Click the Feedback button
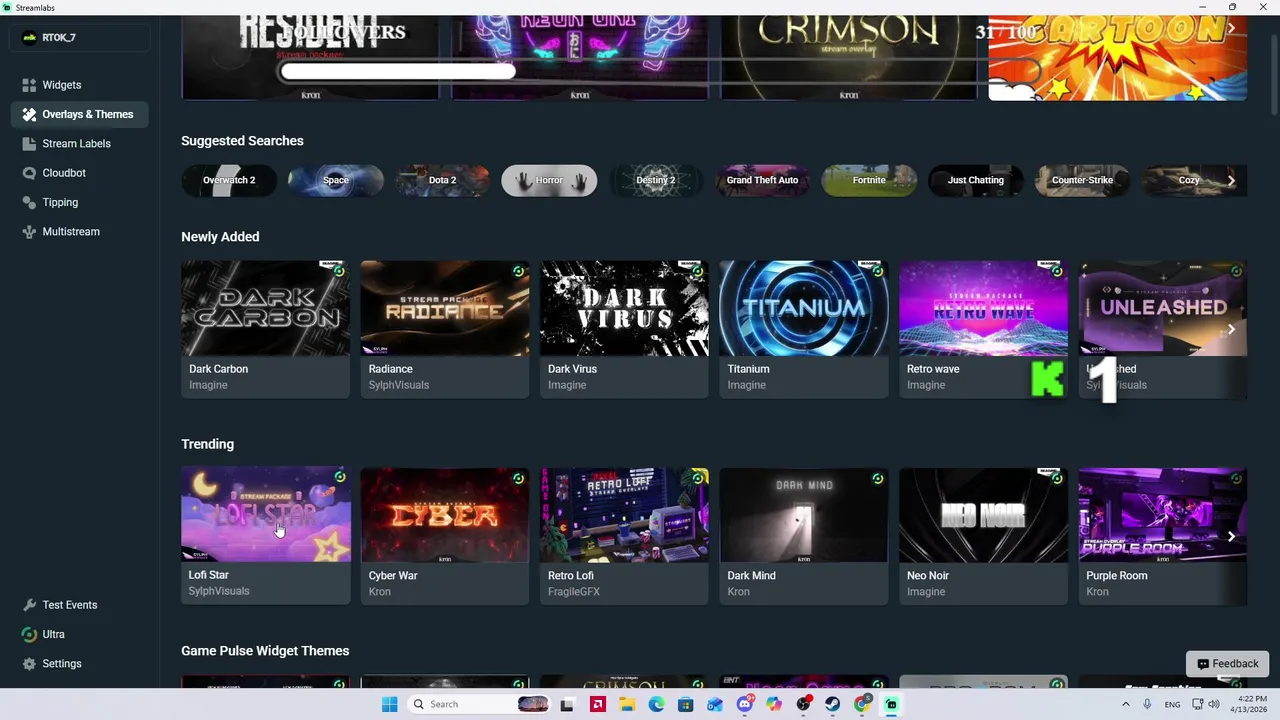This screenshot has height=720, width=1280. click(1227, 664)
